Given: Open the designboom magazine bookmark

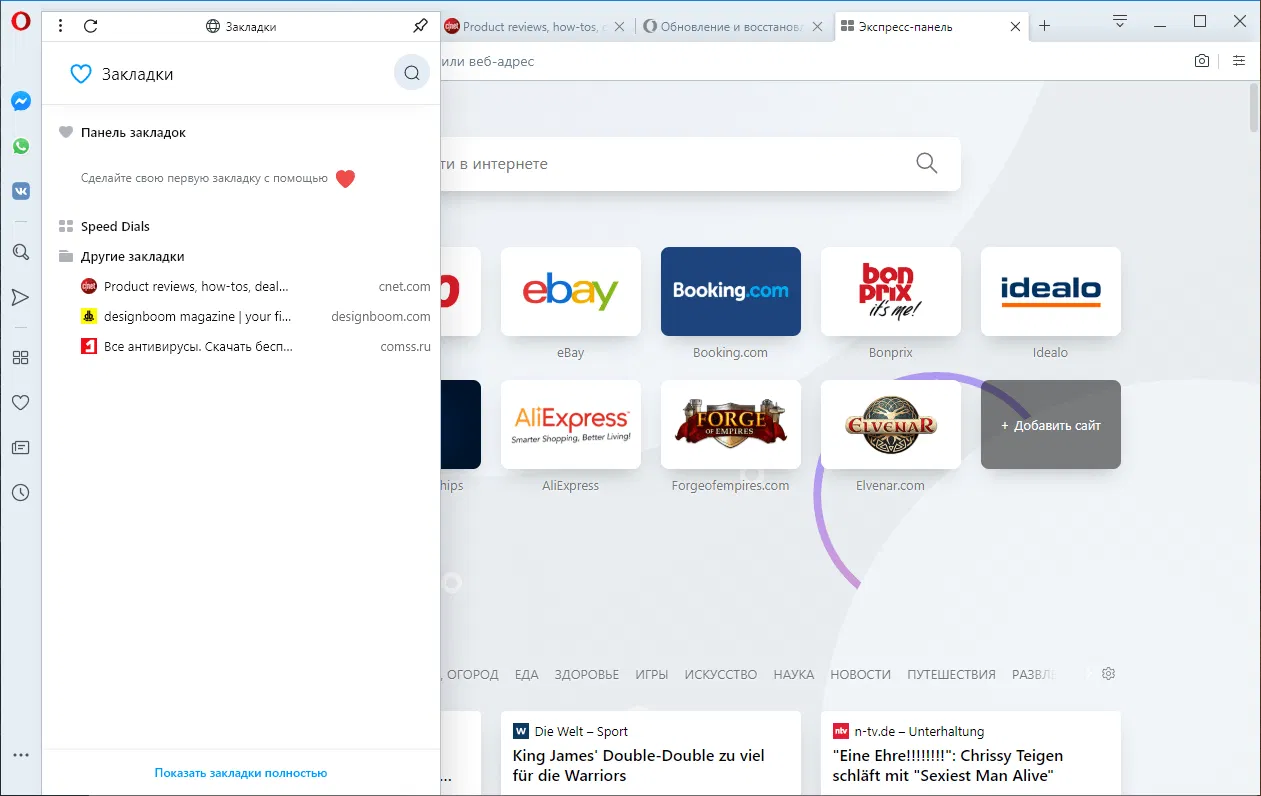Looking at the screenshot, I should coord(254,316).
